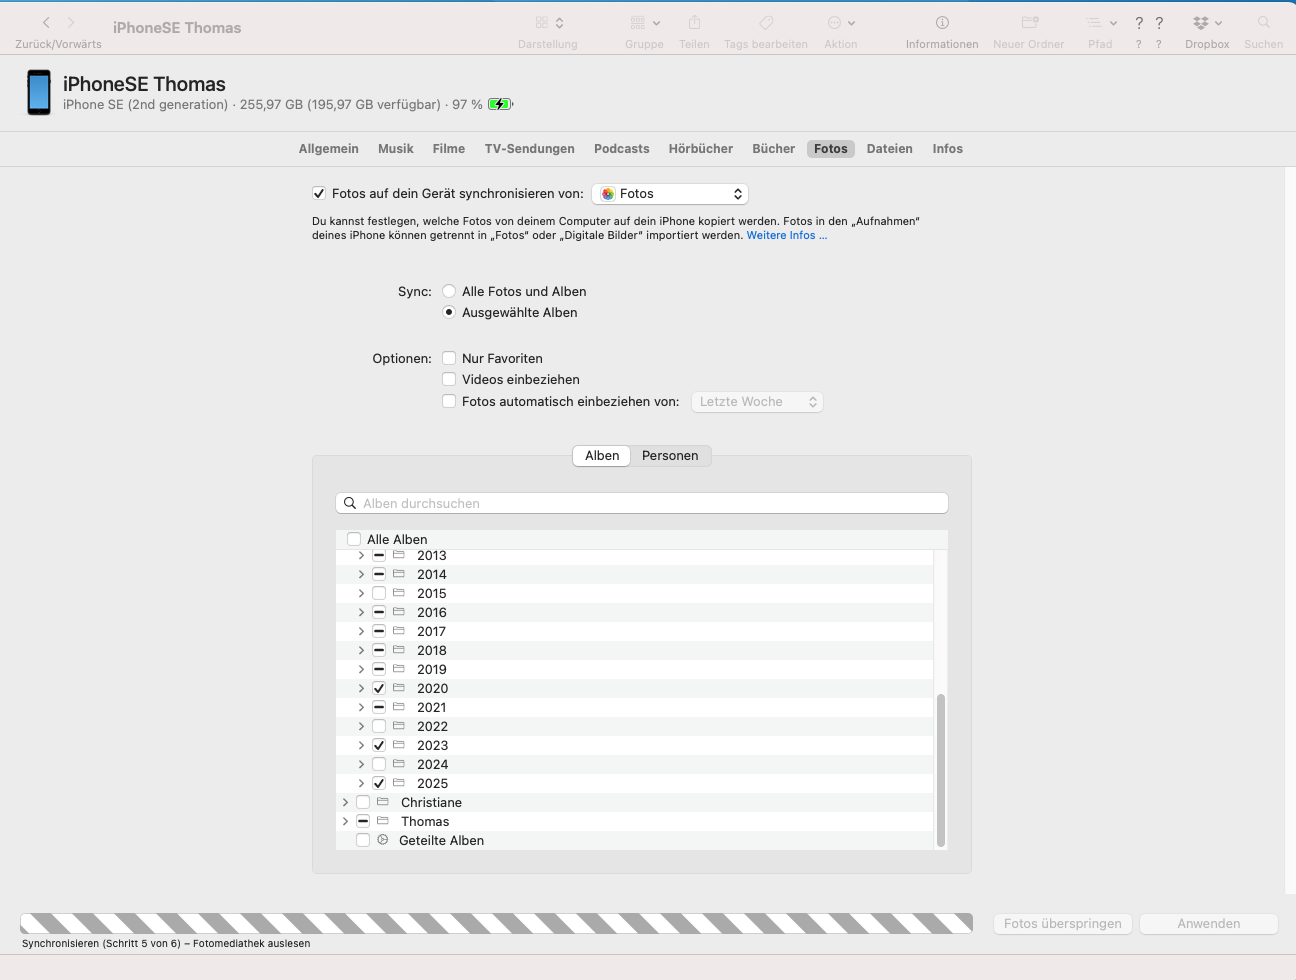
Task: Select the Alle Fotos und Alben radio
Action: 449,291
